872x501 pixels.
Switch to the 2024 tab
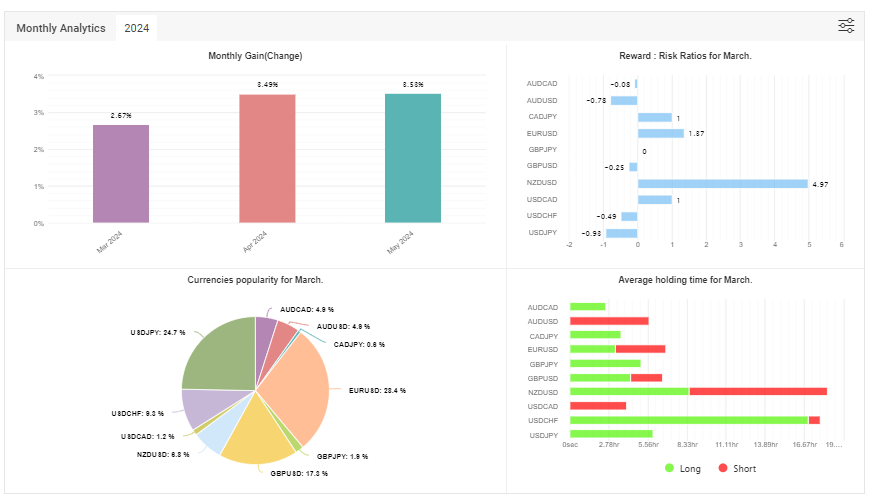pos(136,28)
